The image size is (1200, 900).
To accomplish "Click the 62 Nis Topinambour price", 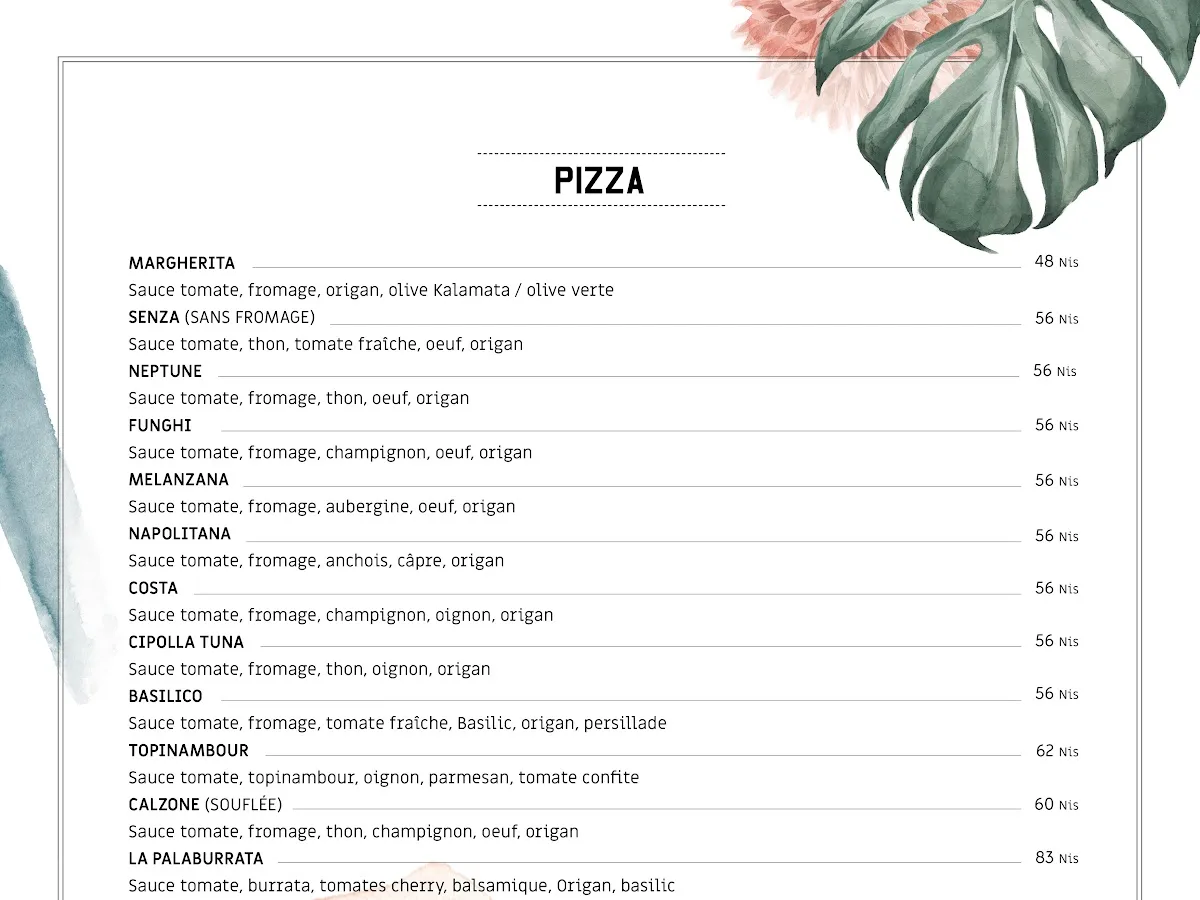I will (x=1056, y=751).
